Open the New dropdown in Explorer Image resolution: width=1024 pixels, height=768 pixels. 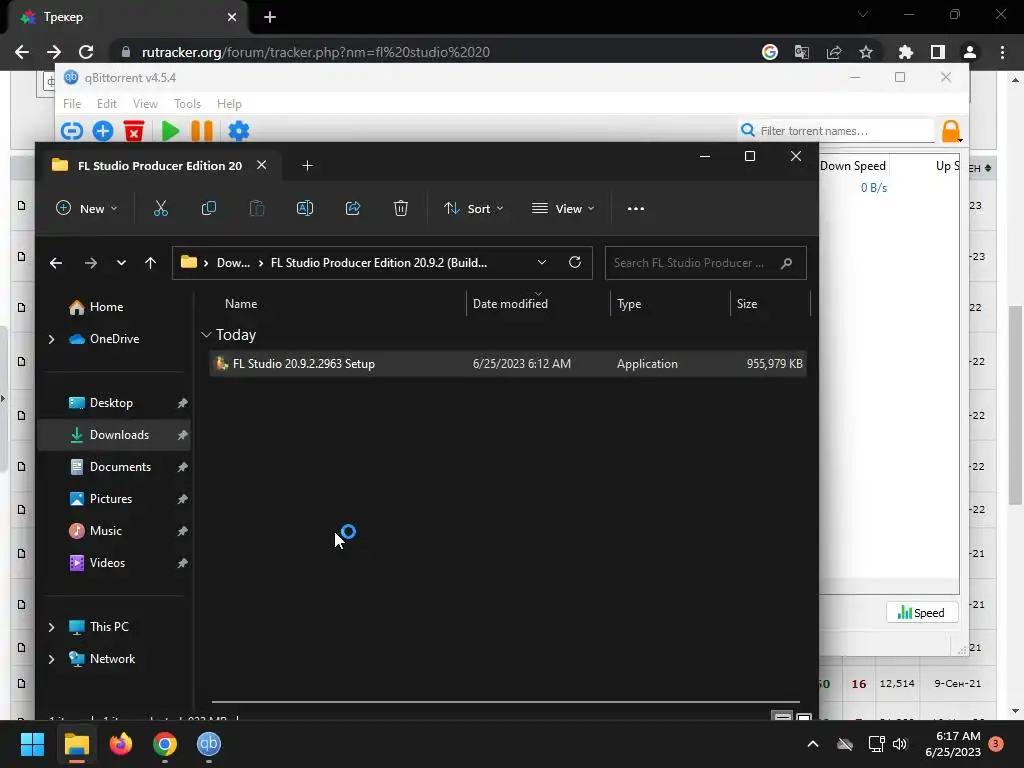[87, 208]
